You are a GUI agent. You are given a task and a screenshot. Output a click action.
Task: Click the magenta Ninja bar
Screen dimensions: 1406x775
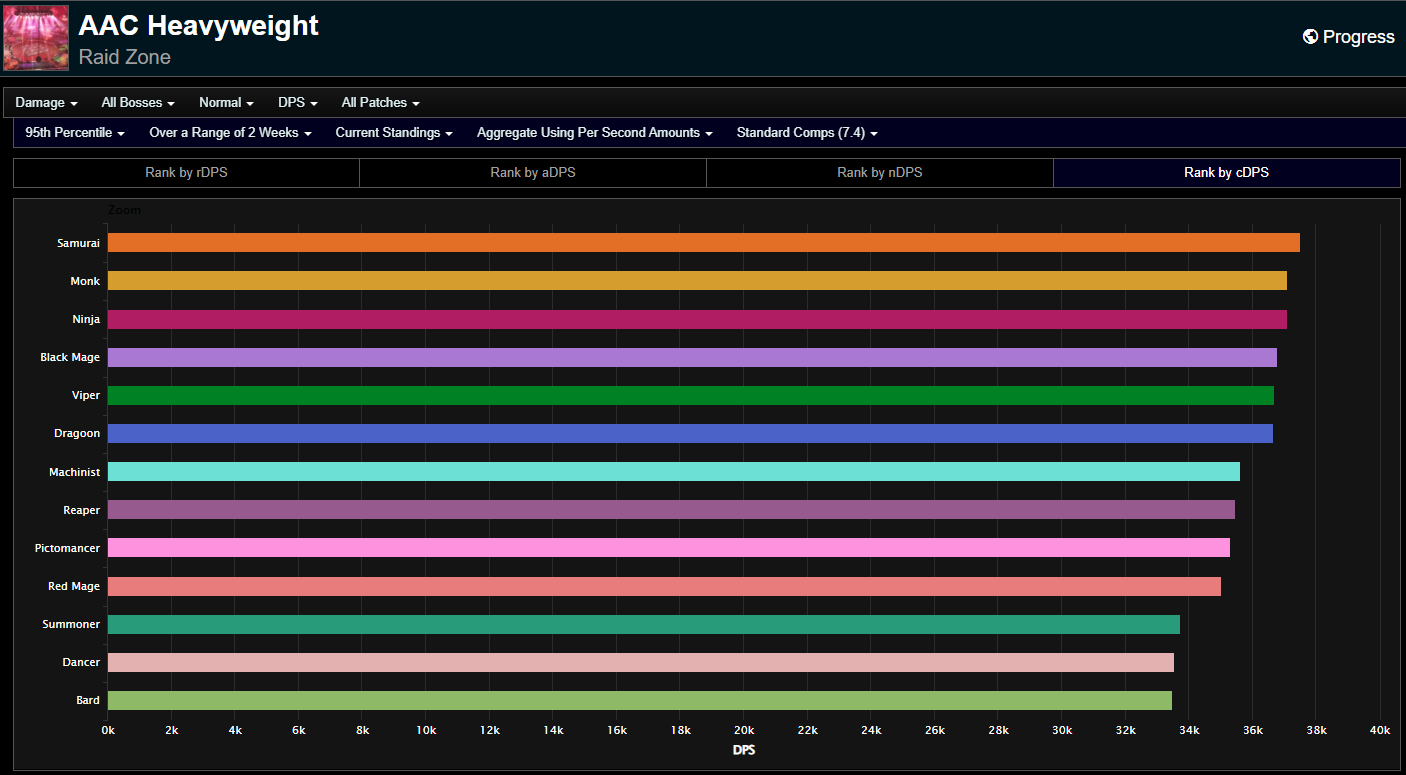tap(697, 319)
